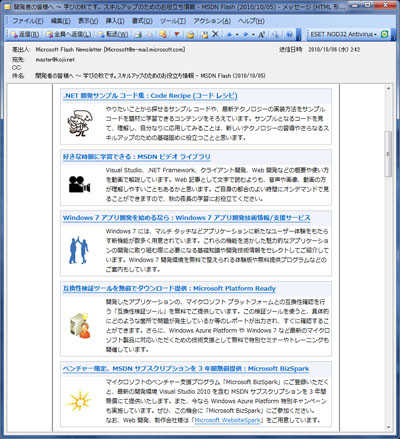Image resolution: width=400 pixels, height=439 pixels.
Task: Click the server with person image
Action: (x=80, y=326)
